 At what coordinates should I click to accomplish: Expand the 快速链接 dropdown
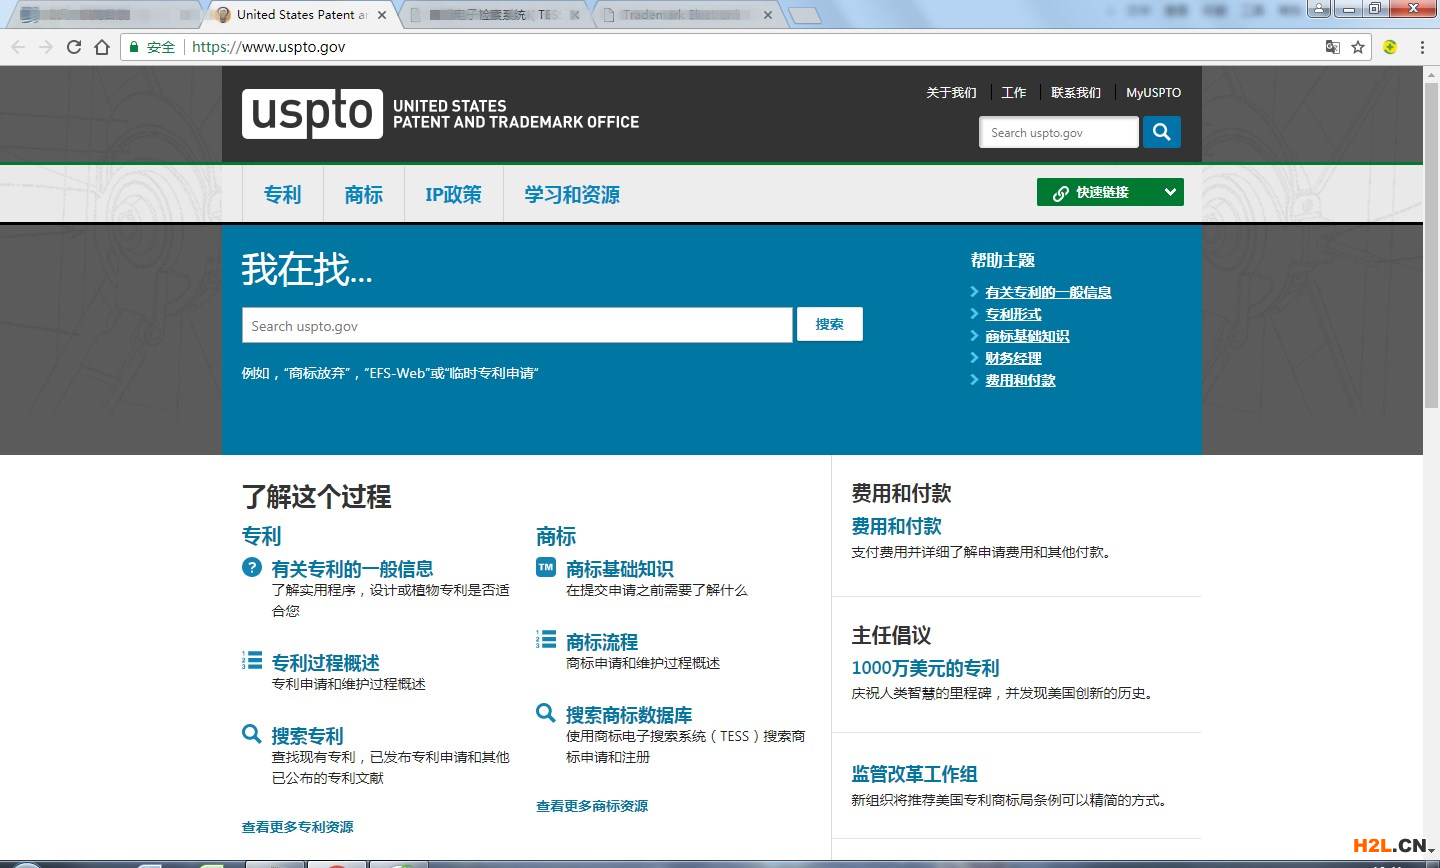1170,192
